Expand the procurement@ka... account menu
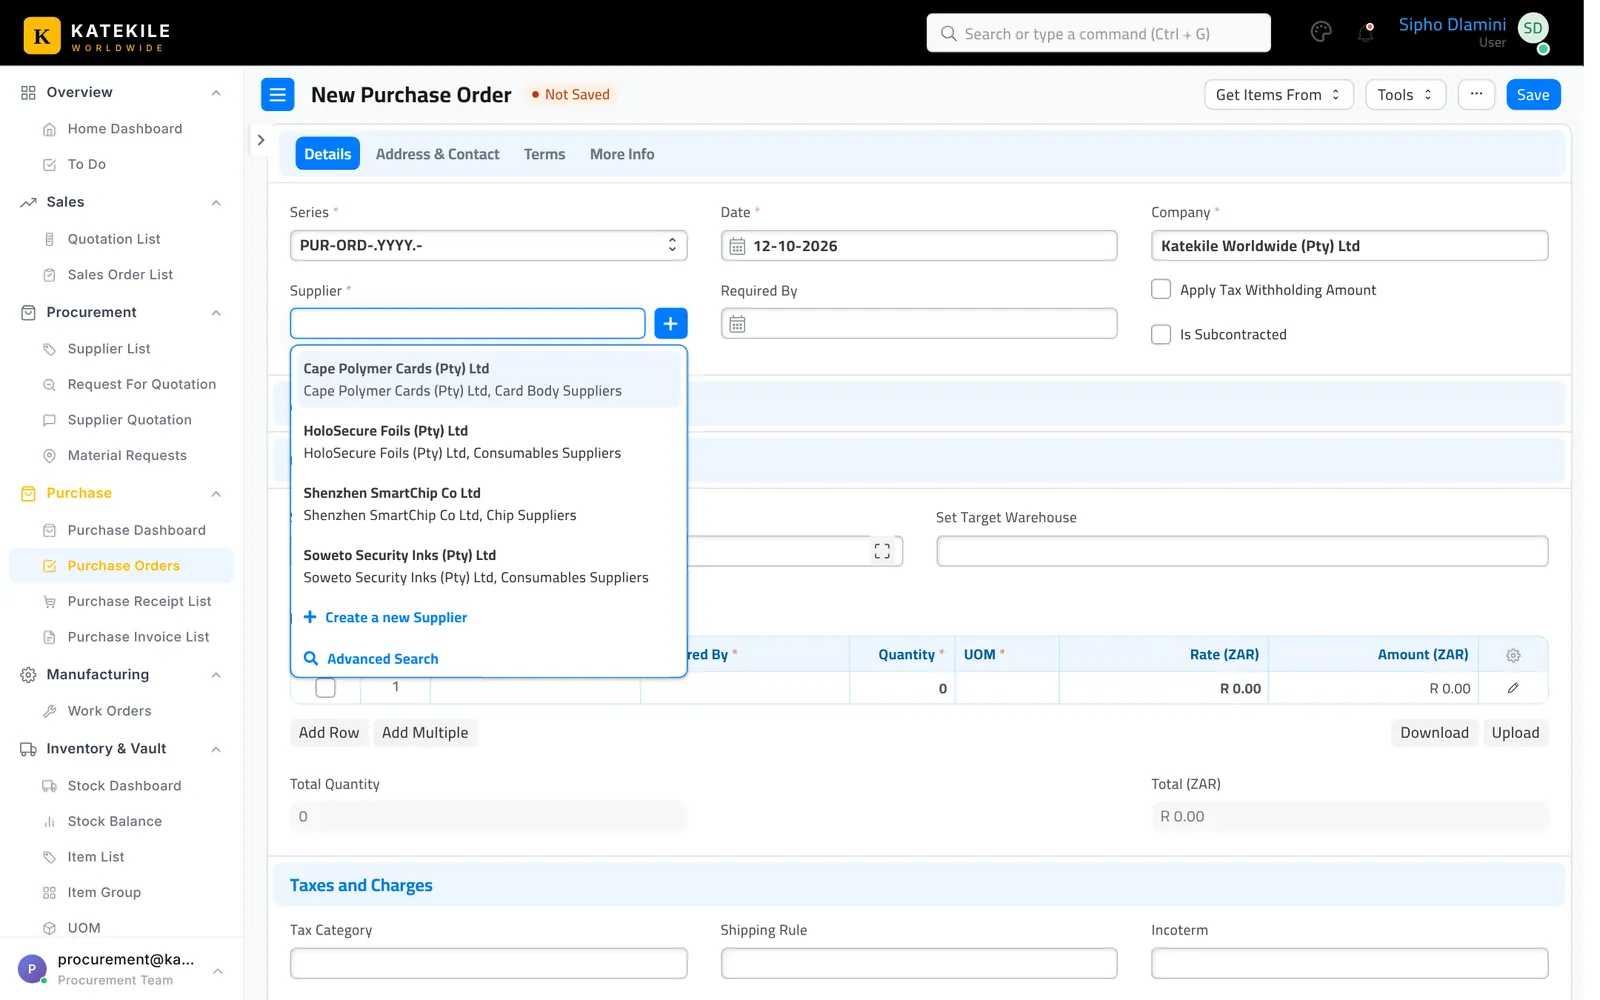Viewport: 1600px width, 1000px height. pos(121,969)
